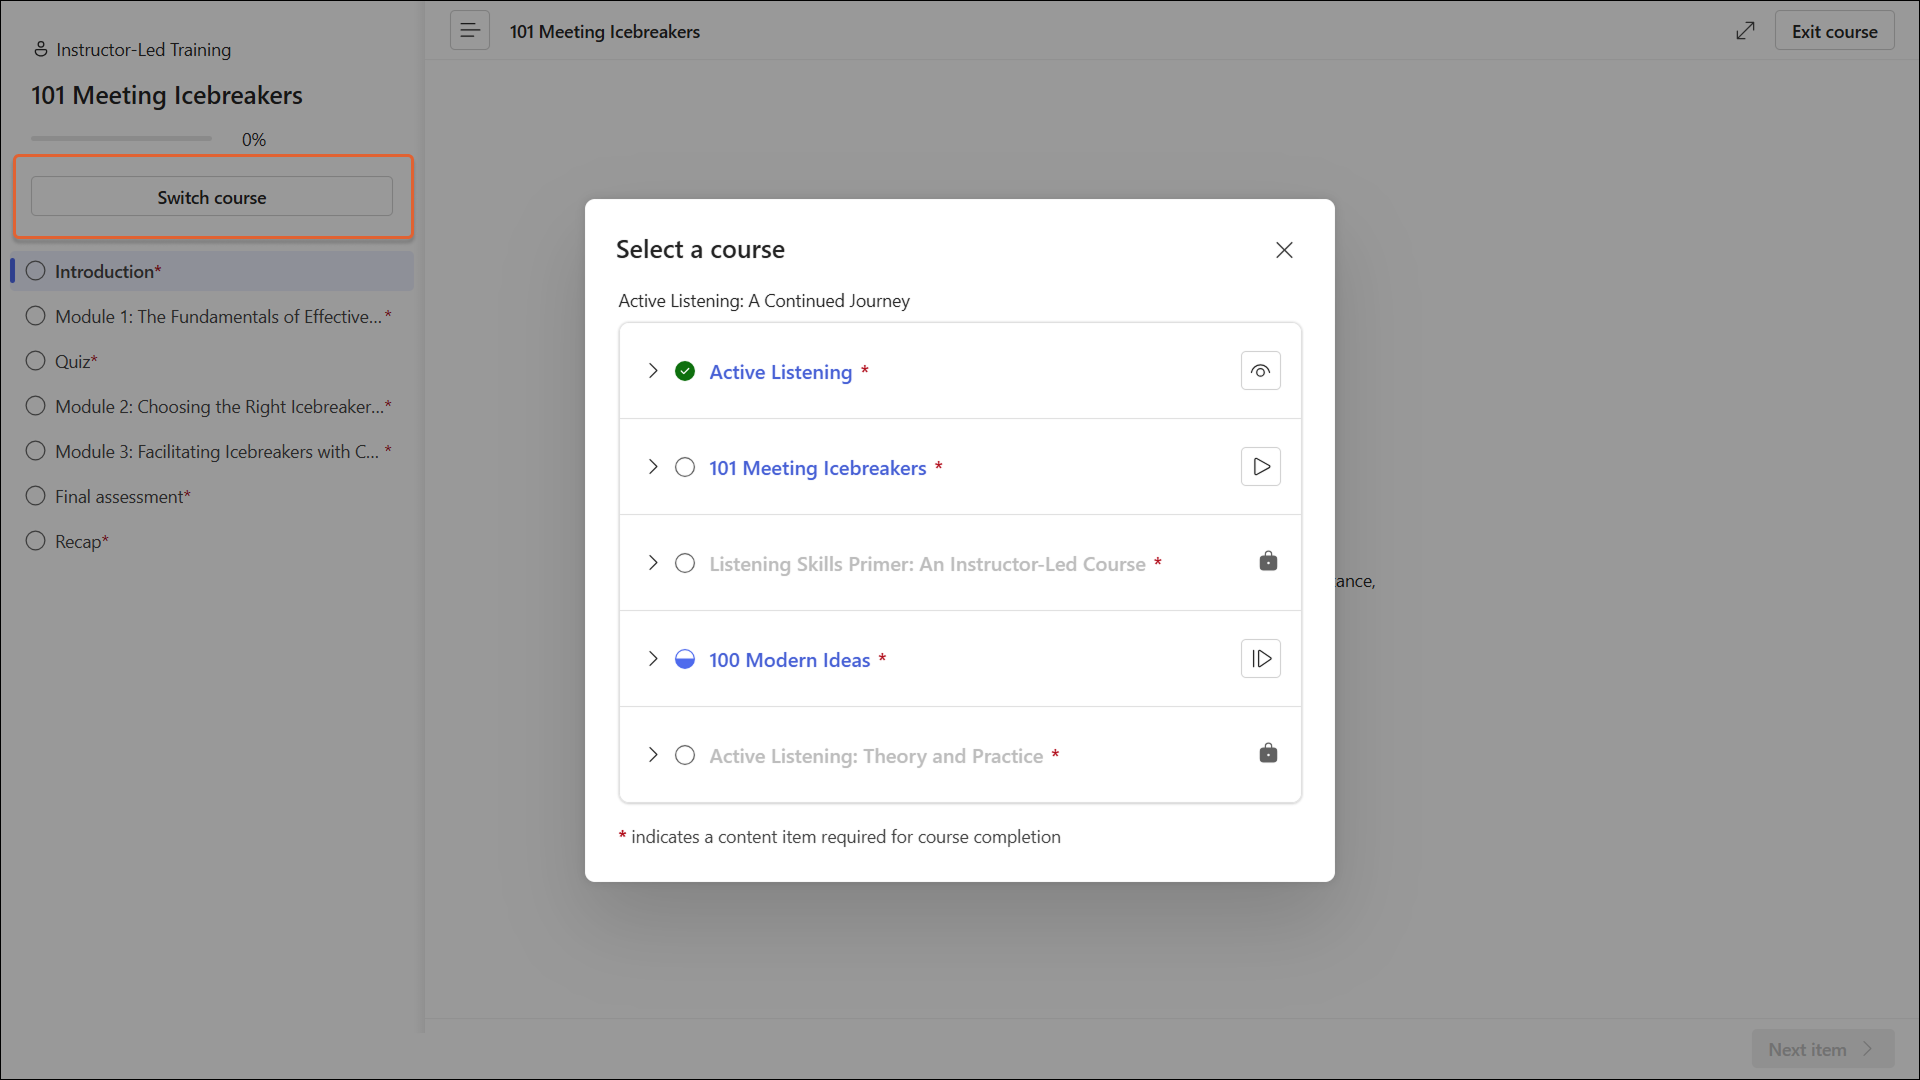Select the Introduction status circle
Image resolution: width=1920 pixels, height=1080 pixels.
[36, 271]
